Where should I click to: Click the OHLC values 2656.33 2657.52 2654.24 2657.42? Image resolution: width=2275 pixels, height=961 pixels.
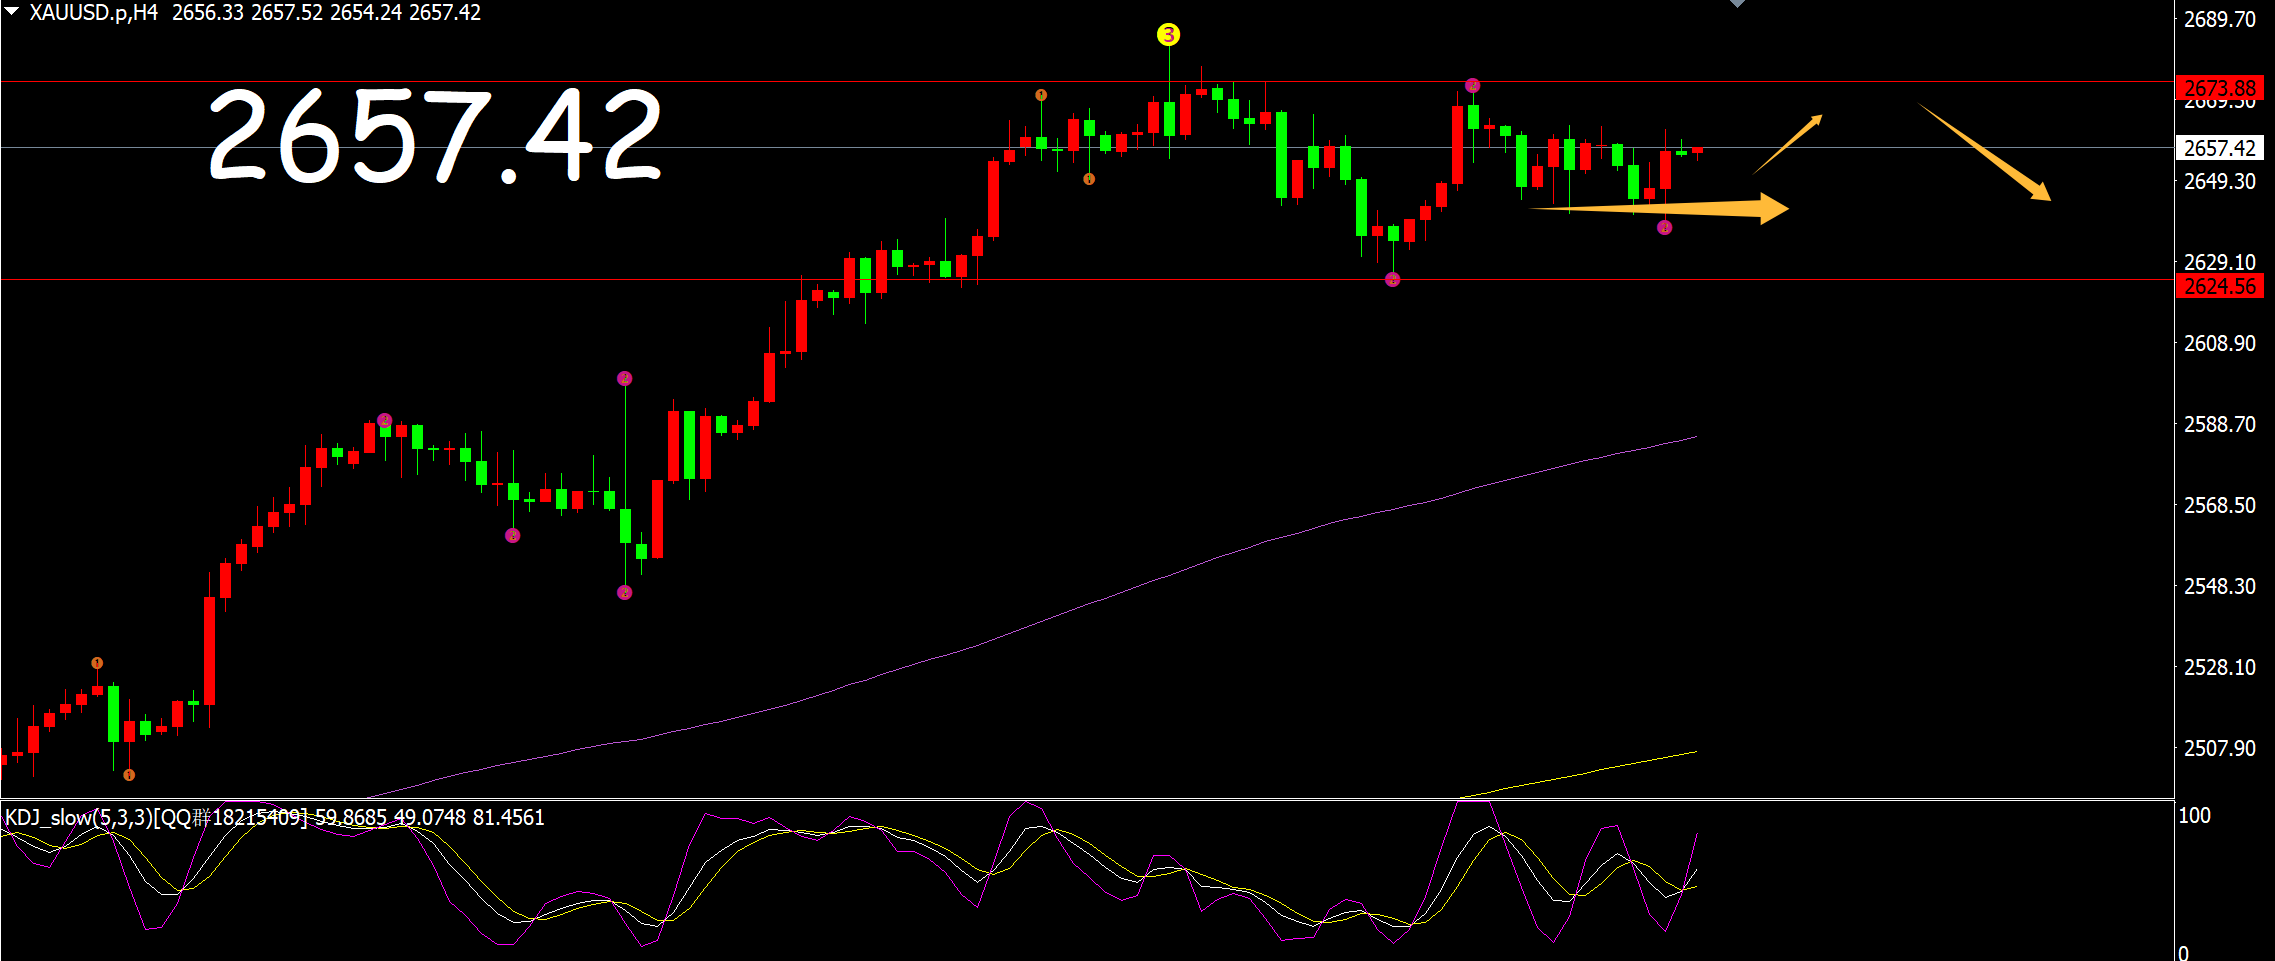pyautogui.click(x=326, y=13)
